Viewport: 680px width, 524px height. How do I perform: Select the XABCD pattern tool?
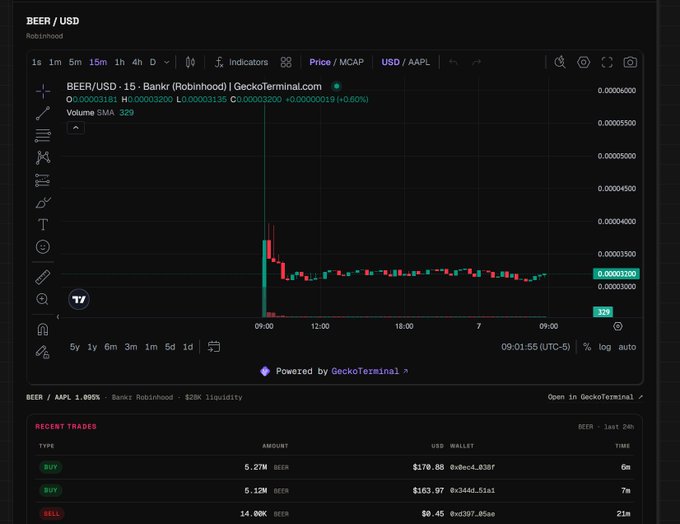(x=43, y=157)
